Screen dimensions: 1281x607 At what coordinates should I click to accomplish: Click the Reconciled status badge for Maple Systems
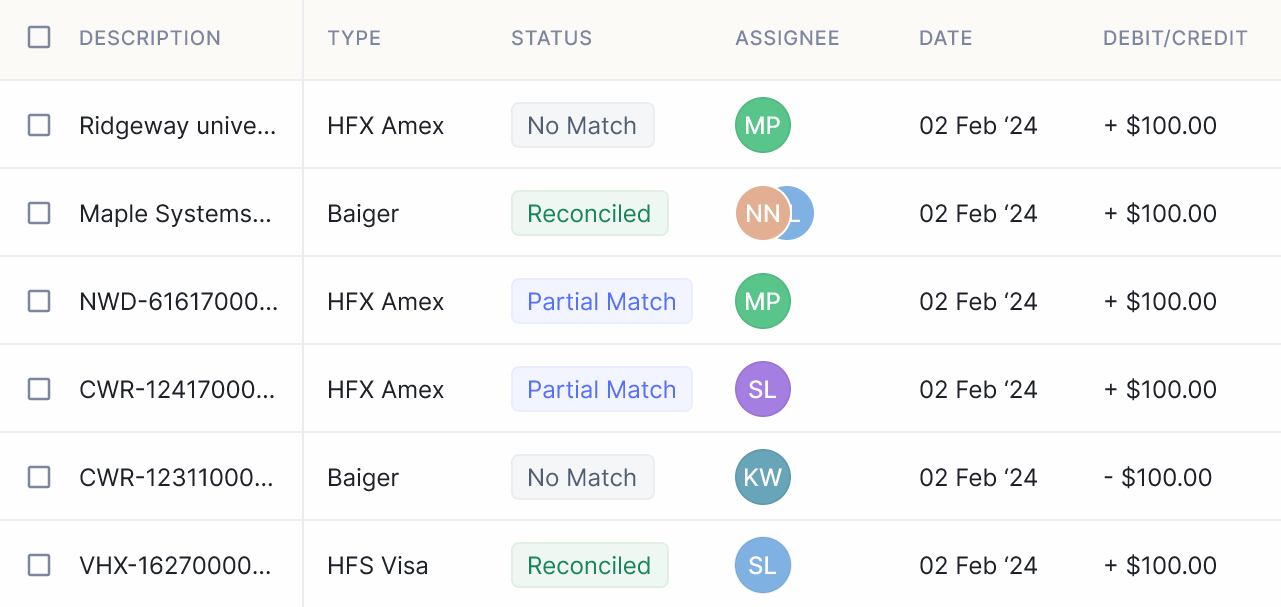tap(590, 213)
